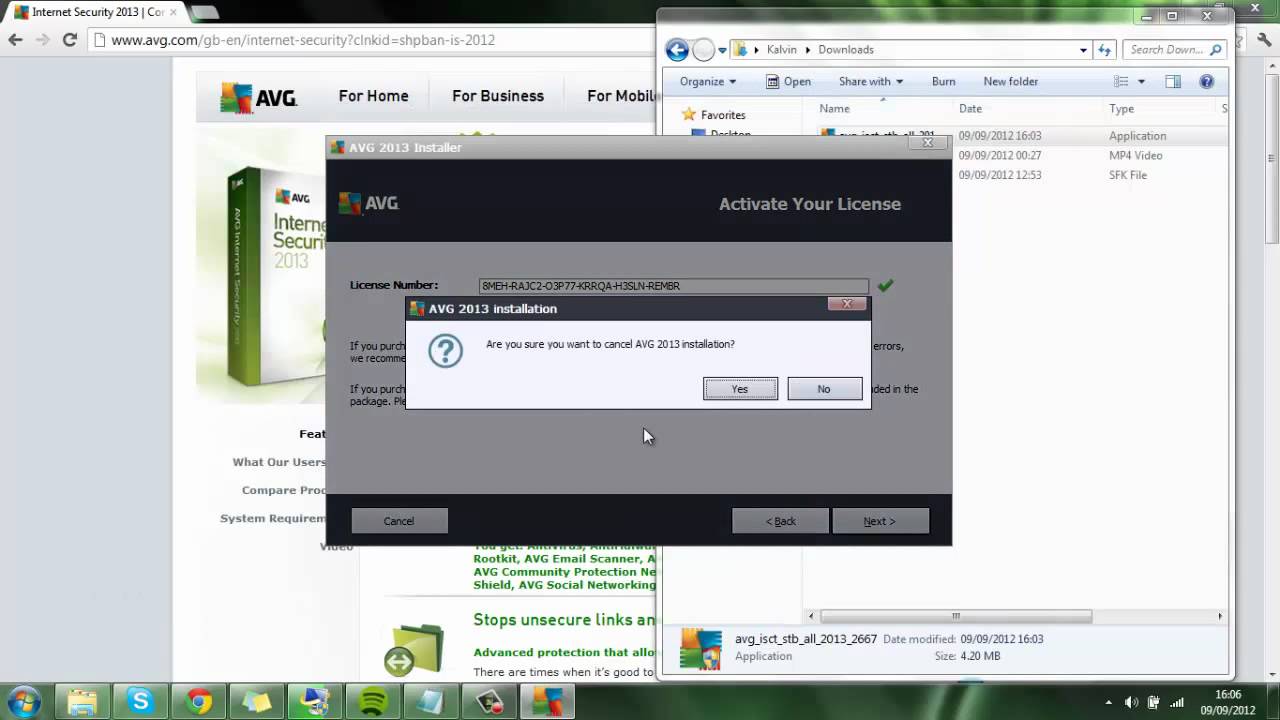Click the System Requirements link on AVG page
This screenshot has height=720, width=1280.
click(273, 518)
